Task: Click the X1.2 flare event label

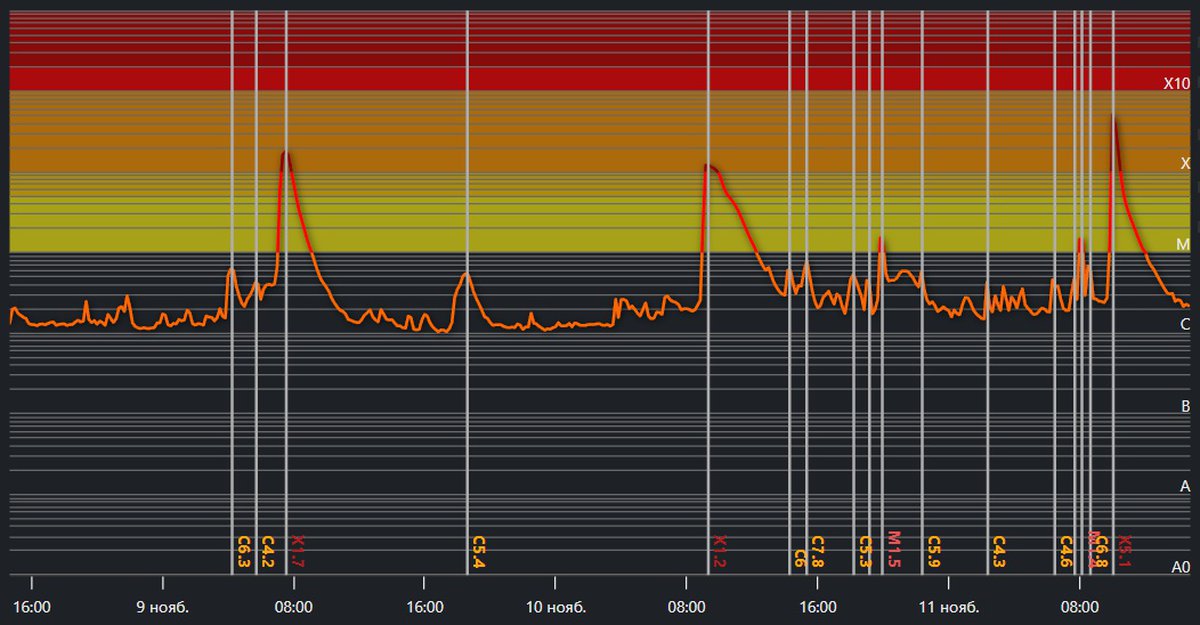Action: [x=720, y=552]
